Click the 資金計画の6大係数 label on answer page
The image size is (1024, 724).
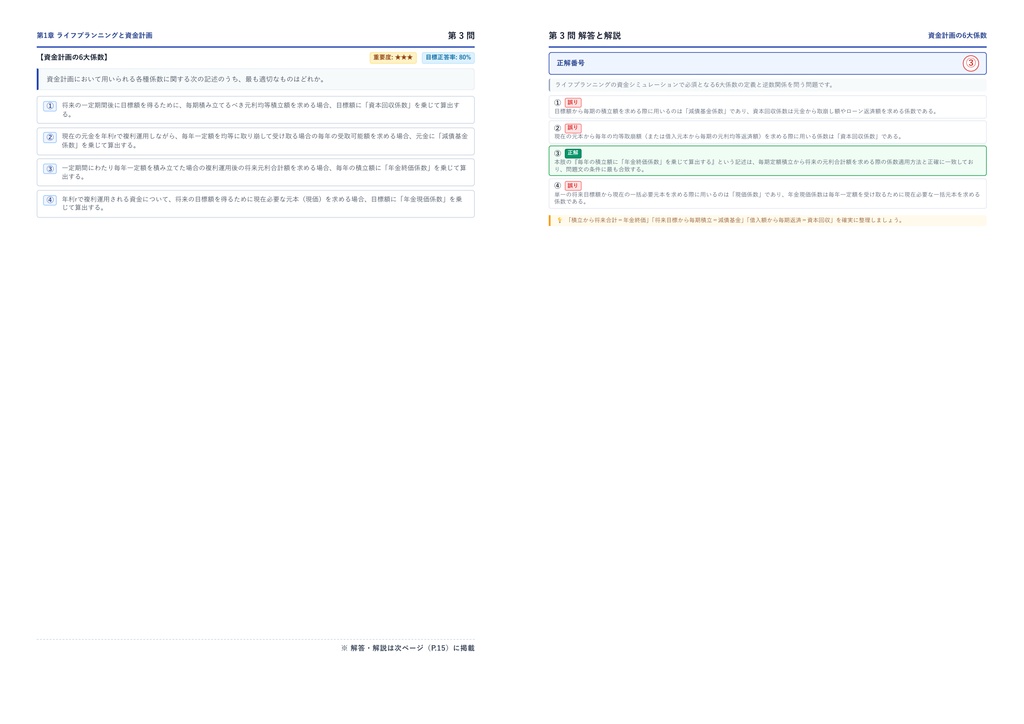[x=957, y=35]
